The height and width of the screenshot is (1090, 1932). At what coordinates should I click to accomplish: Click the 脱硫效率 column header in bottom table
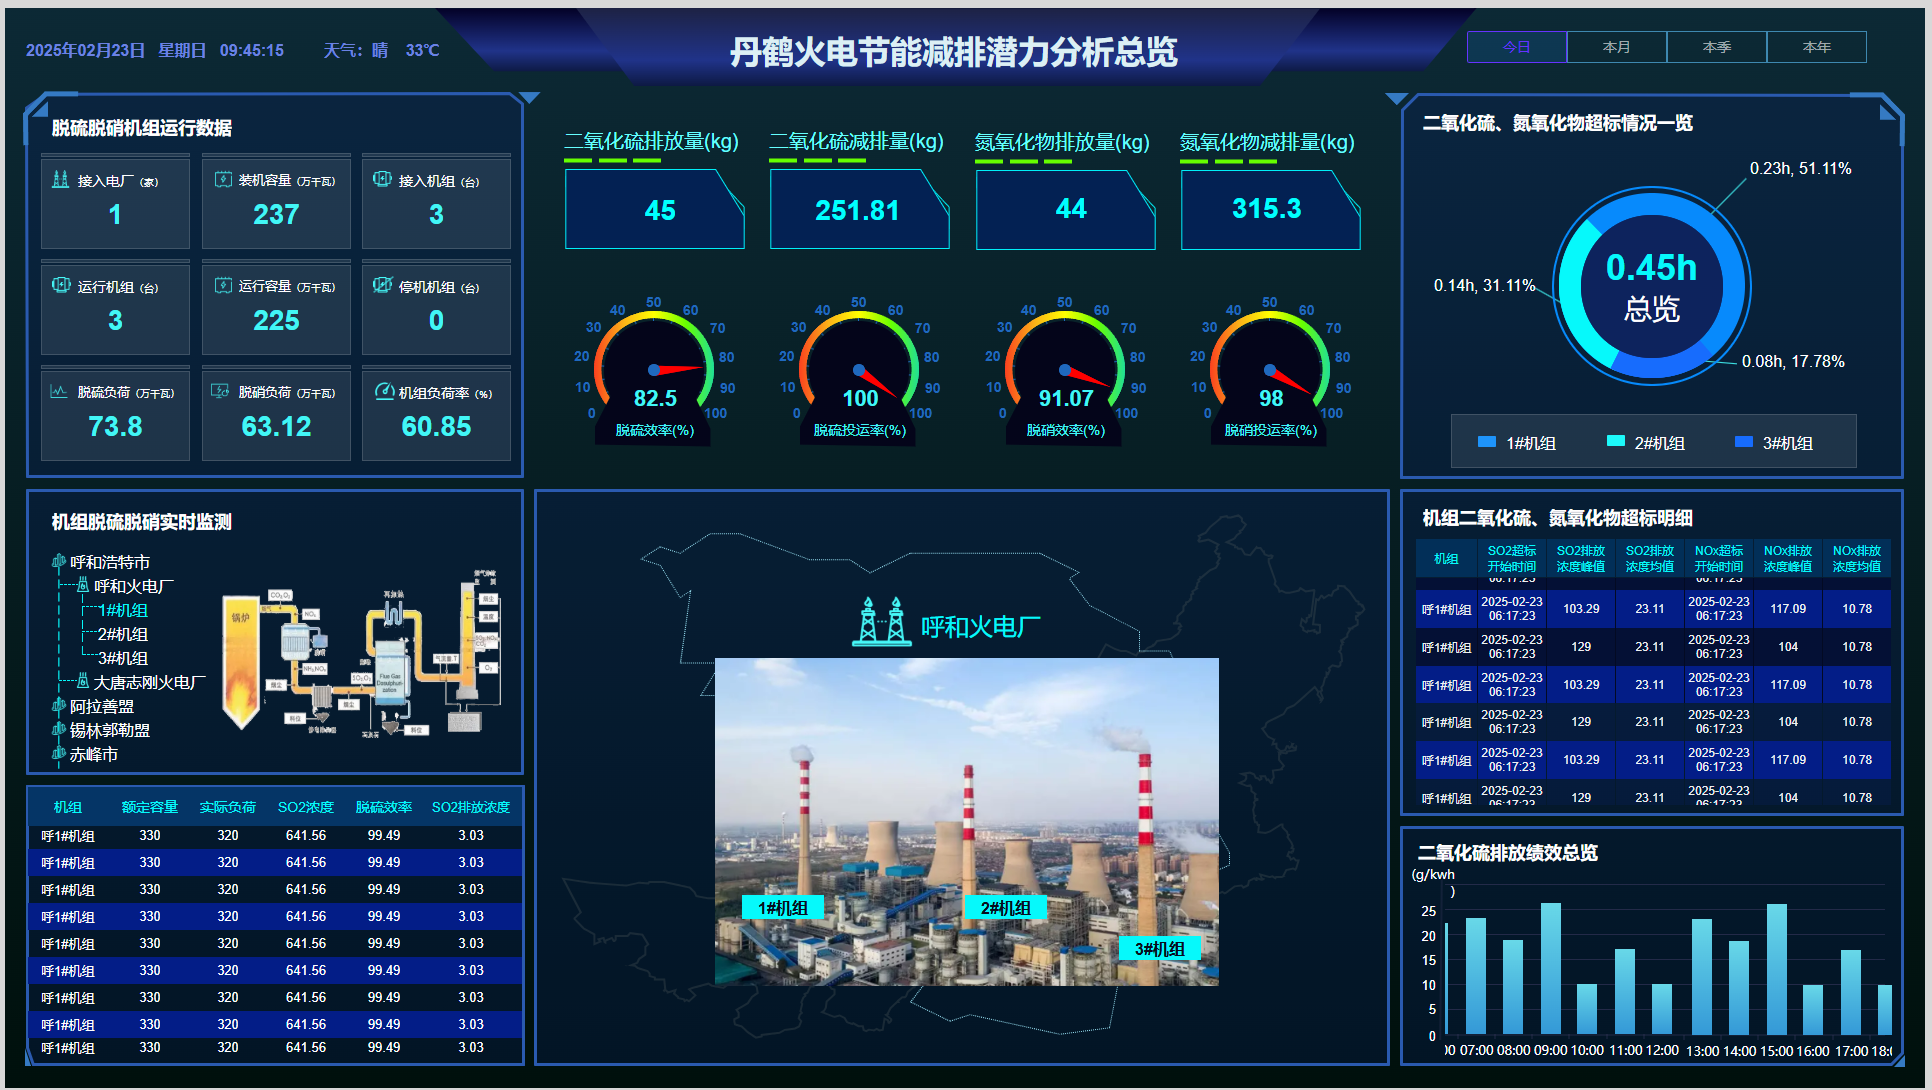click(x=384, y=807)
